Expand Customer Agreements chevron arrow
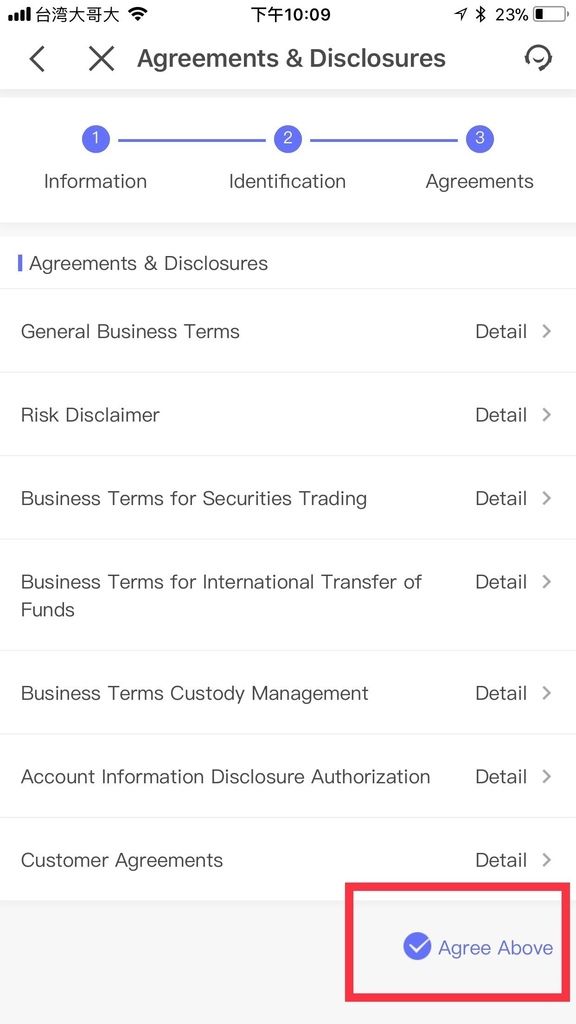Screen dimensions: 576x1024 (x=547, y=860)
